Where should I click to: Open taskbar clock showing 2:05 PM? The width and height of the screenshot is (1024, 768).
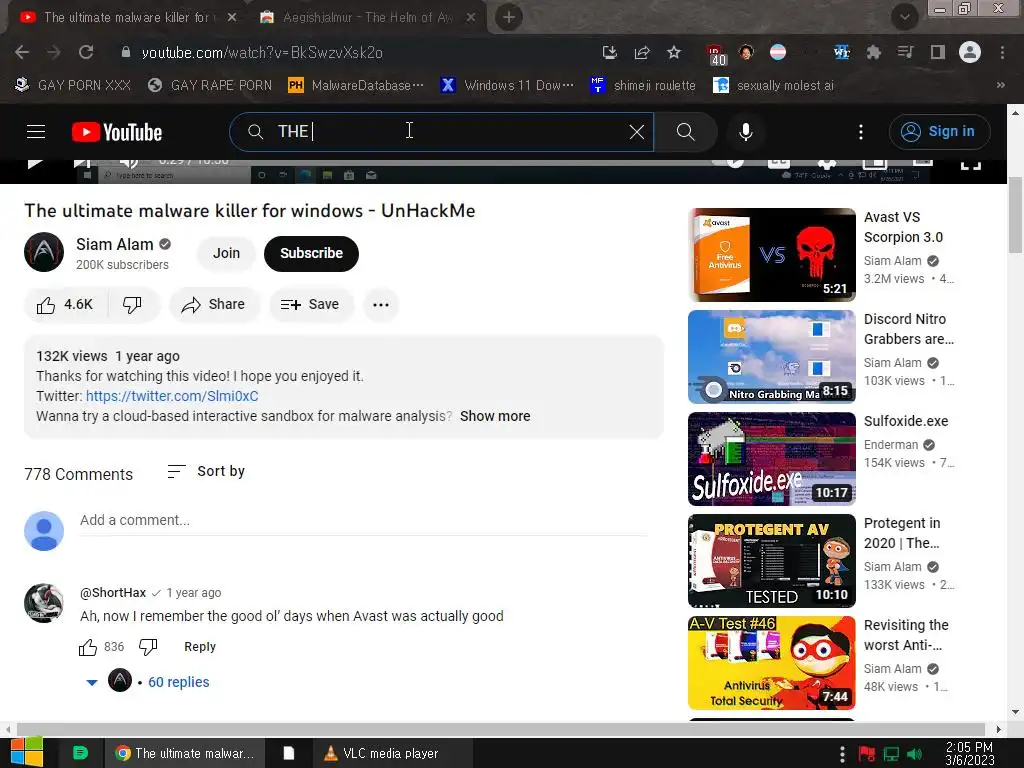click(x=970, y=754)
